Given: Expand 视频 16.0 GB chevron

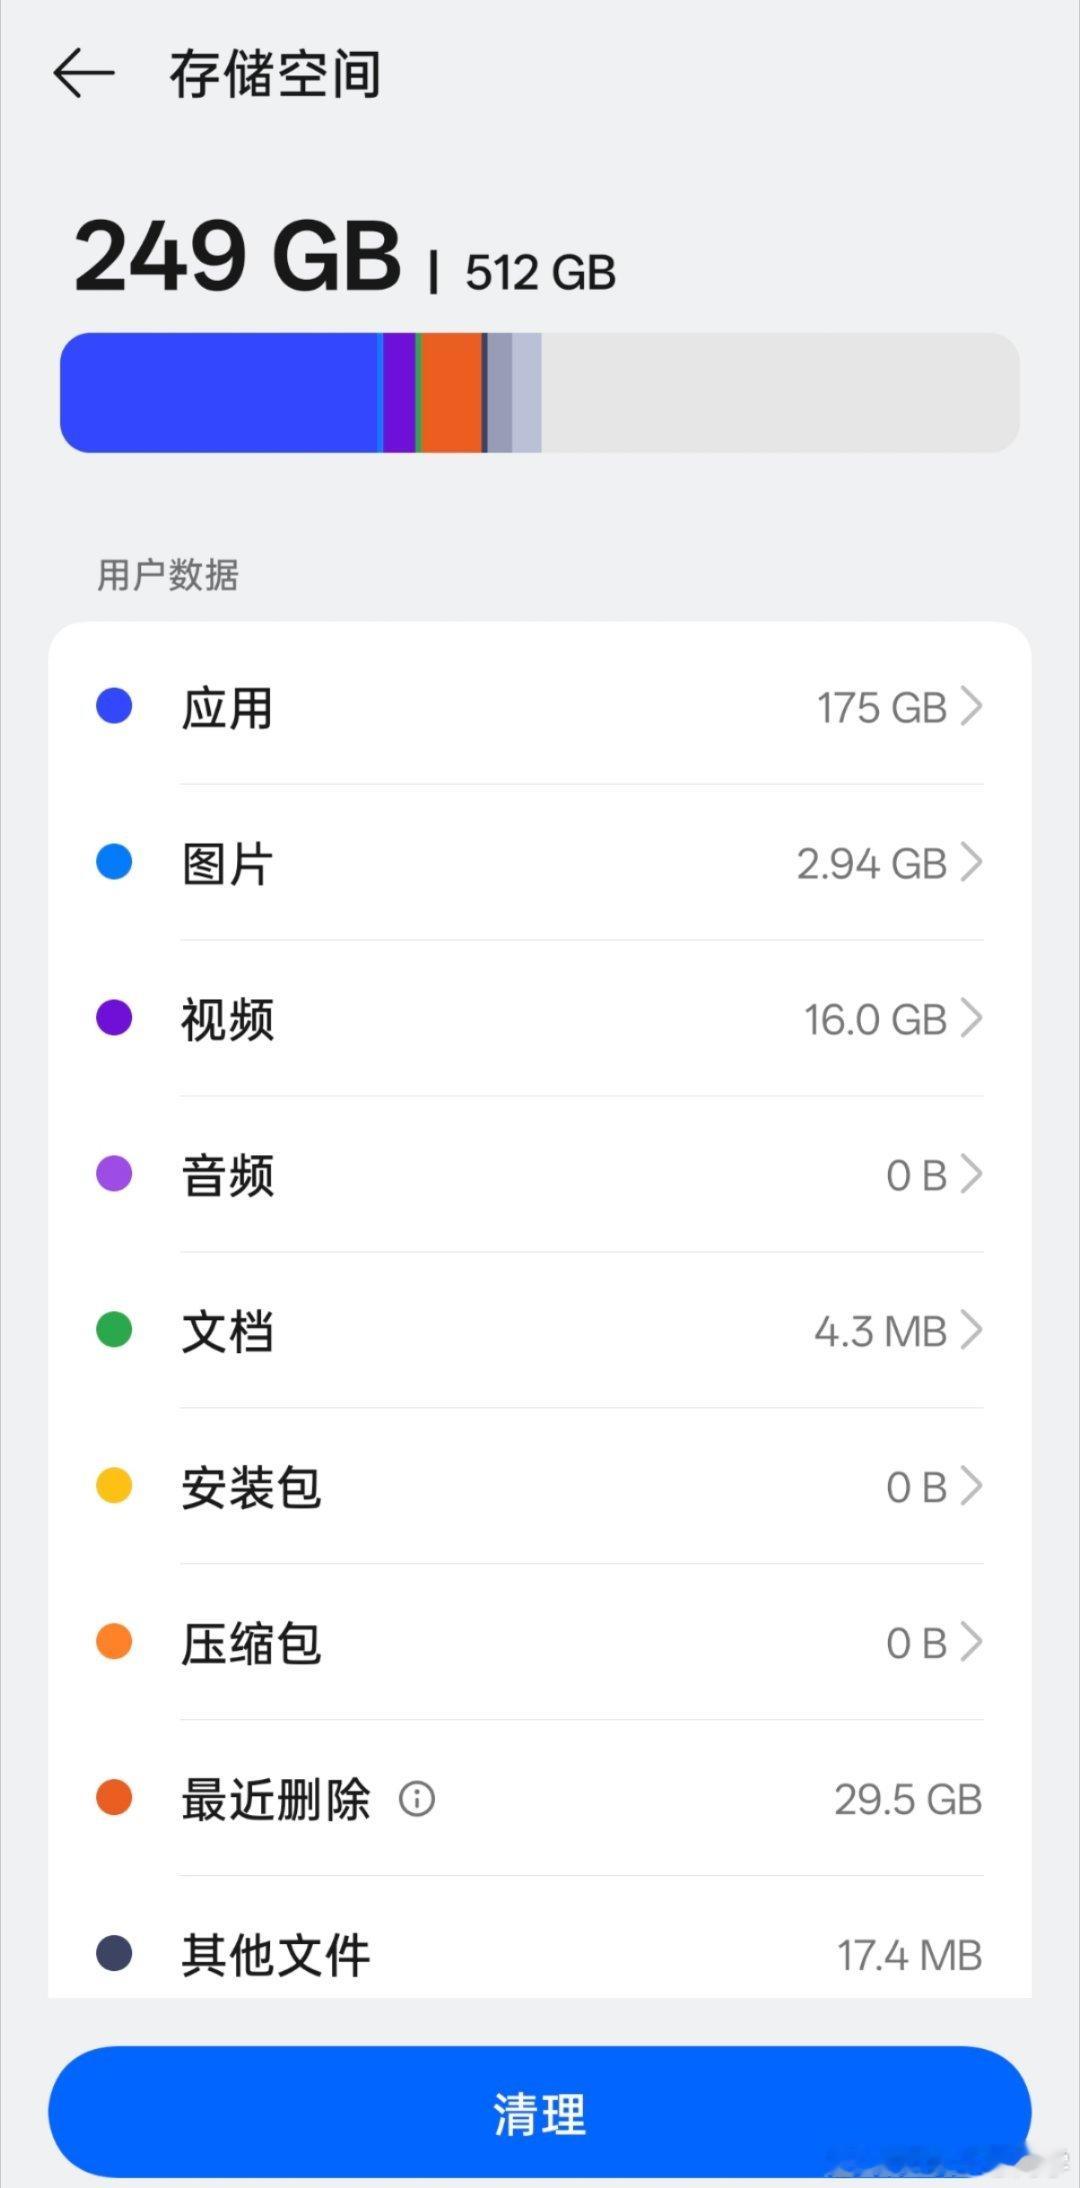Looking at the screenshot, I should tap(971, 1018).
